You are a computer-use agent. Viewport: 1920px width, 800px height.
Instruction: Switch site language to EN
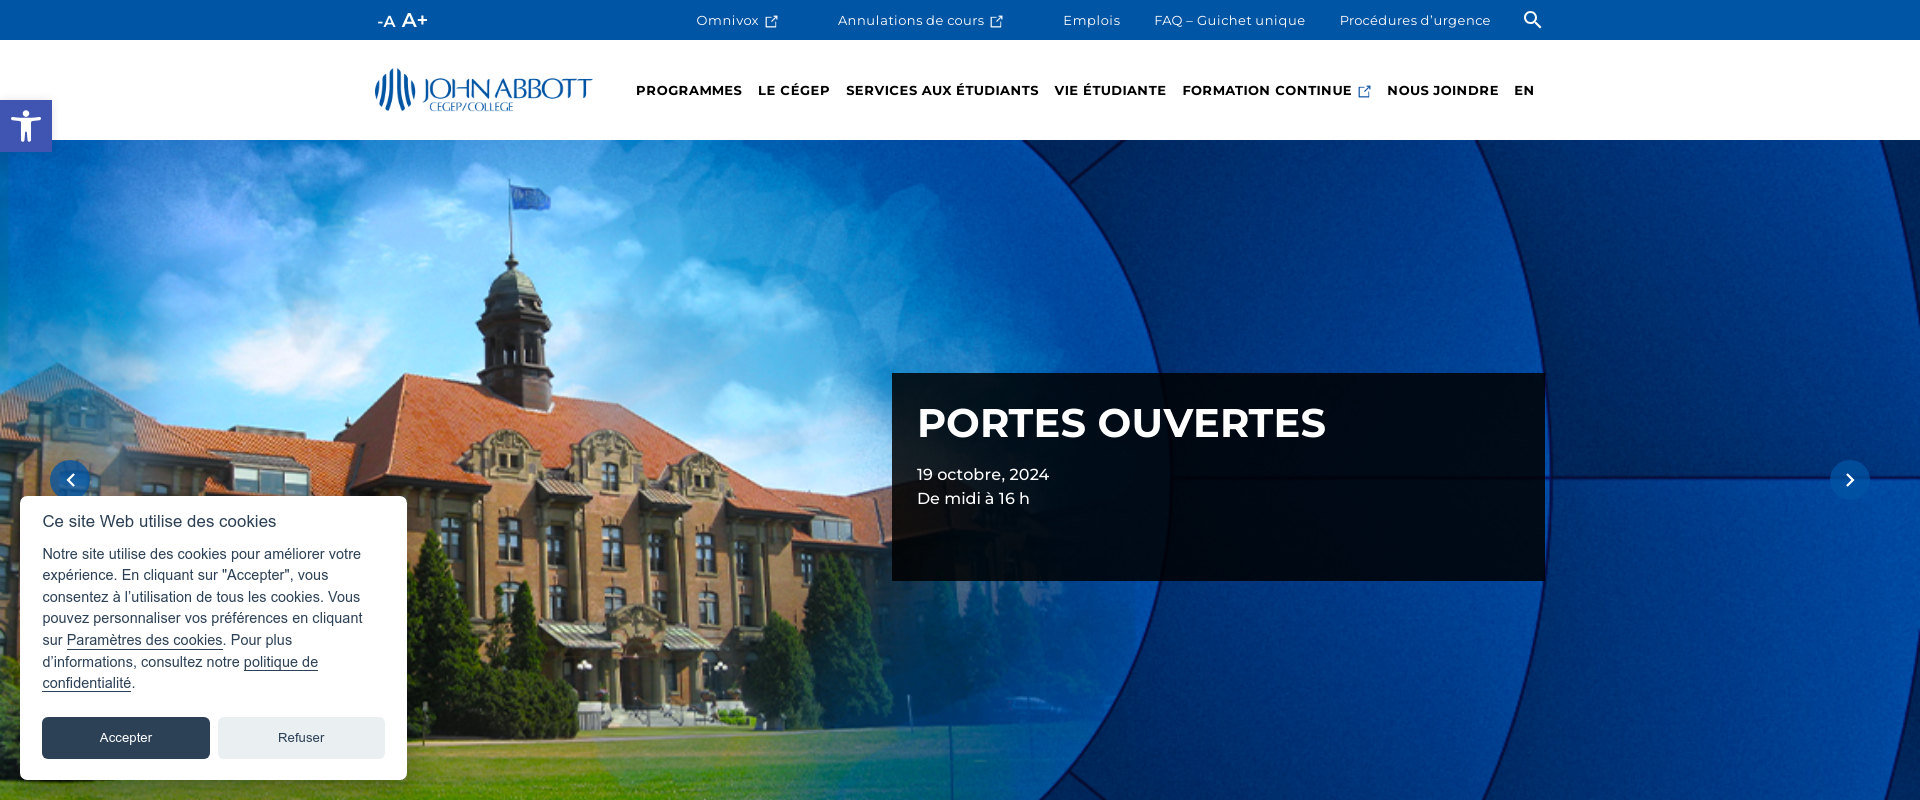pyautogui.click(x=1523, y=90)
